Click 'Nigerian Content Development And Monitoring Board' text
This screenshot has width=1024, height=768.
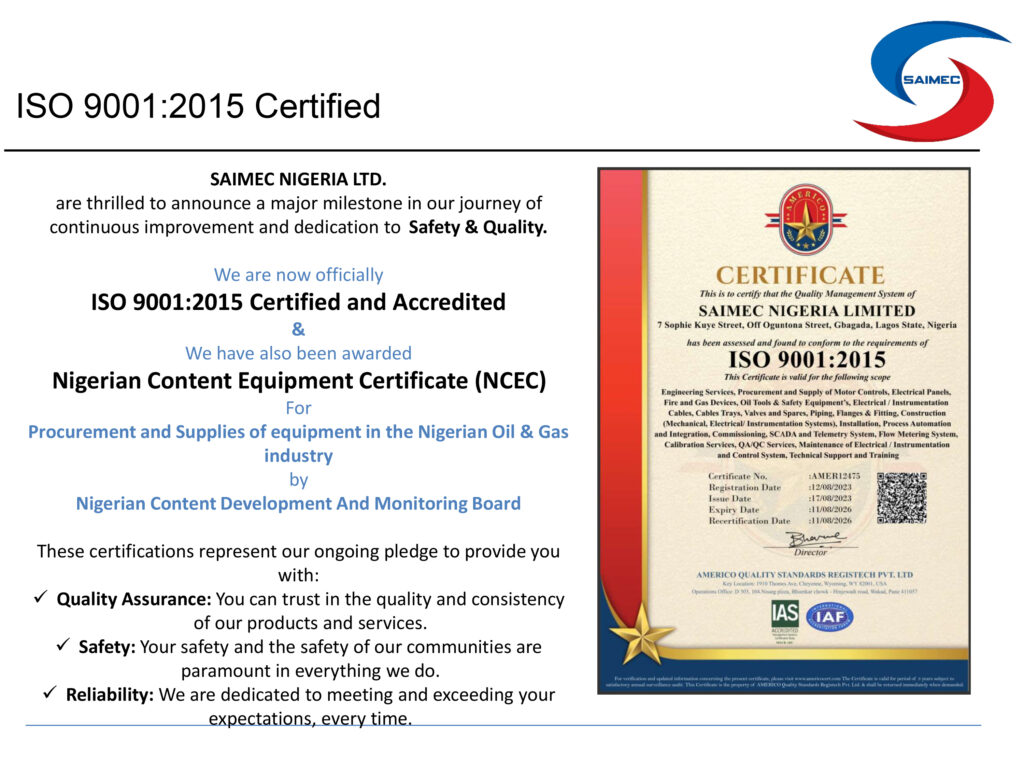pyautogui.click(x=298, y=503)
